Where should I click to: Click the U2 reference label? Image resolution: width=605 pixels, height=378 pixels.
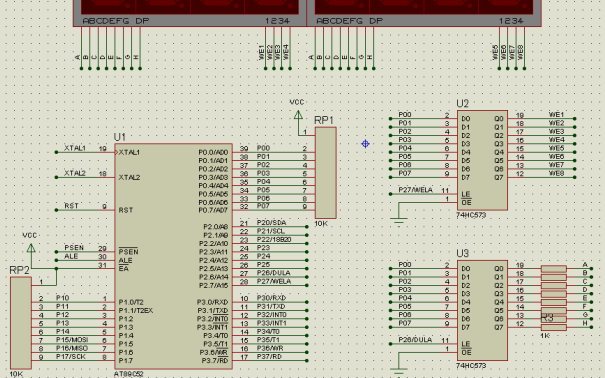(462, 104)
